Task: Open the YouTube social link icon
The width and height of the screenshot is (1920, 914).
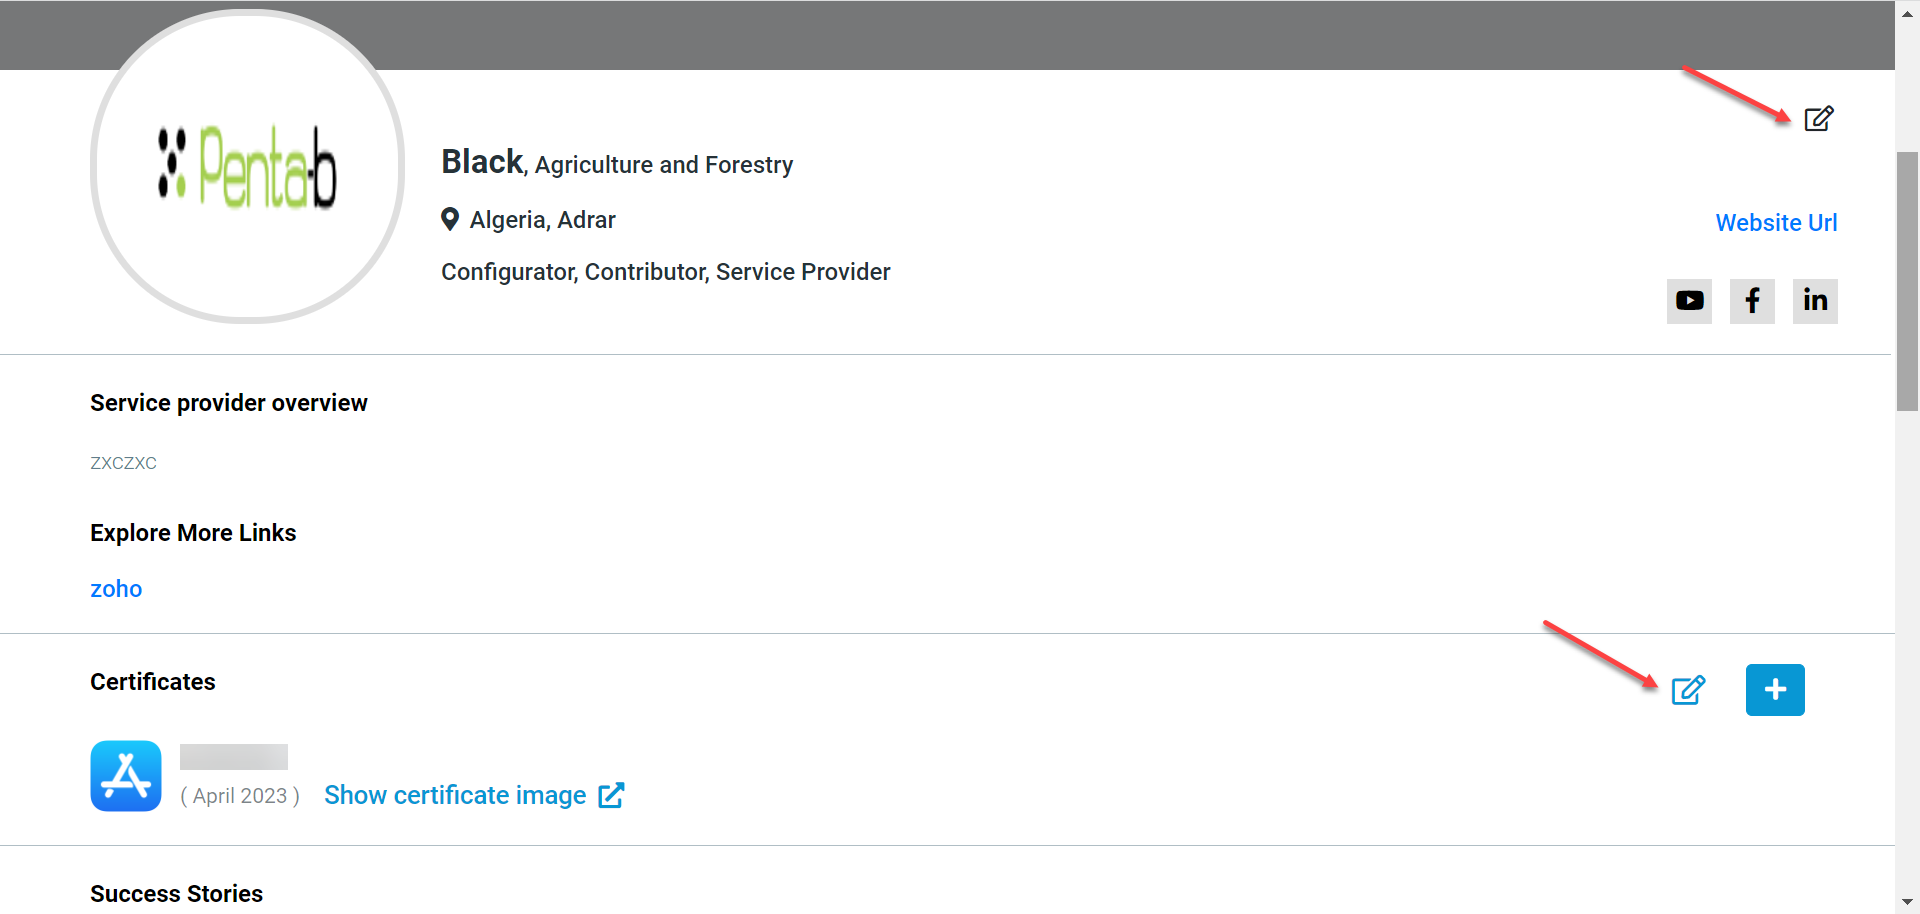Action: [1689, 301]
